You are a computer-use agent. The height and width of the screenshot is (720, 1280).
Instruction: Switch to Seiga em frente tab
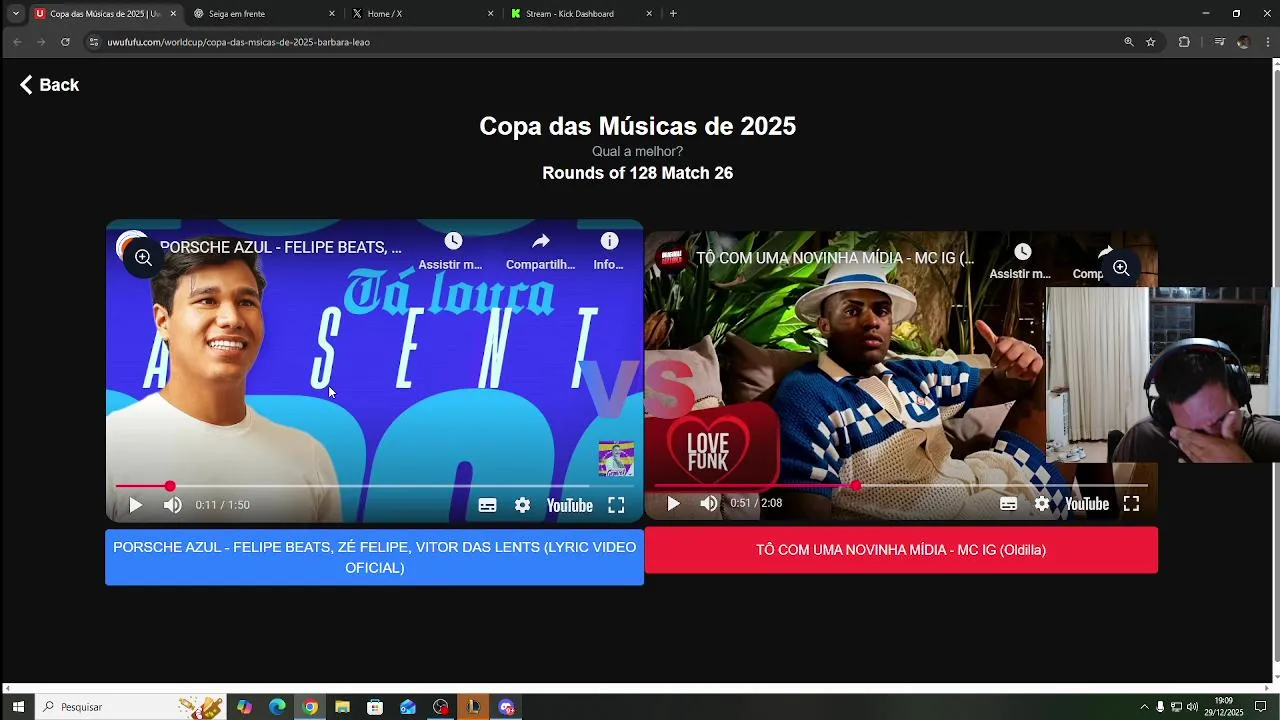pos(262,14)
